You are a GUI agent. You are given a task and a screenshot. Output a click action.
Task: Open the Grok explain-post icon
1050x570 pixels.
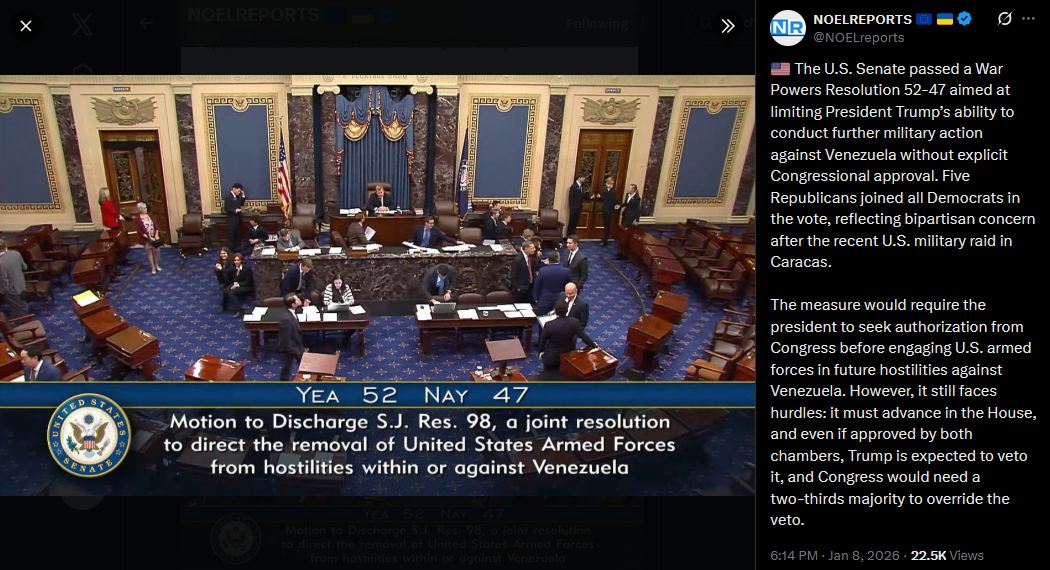coord(1004,19)
